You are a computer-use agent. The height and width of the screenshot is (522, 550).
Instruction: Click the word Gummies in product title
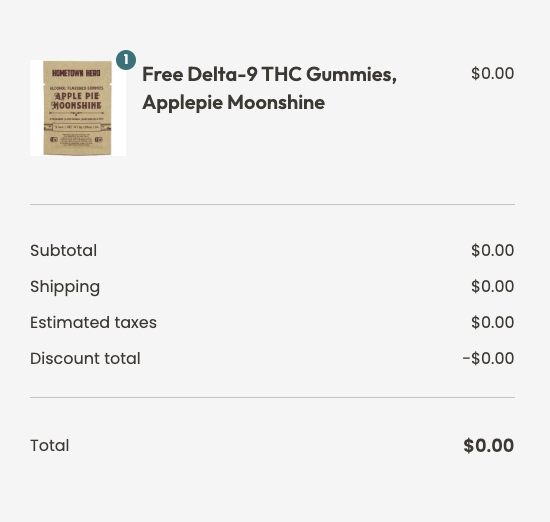click(351, 74)
